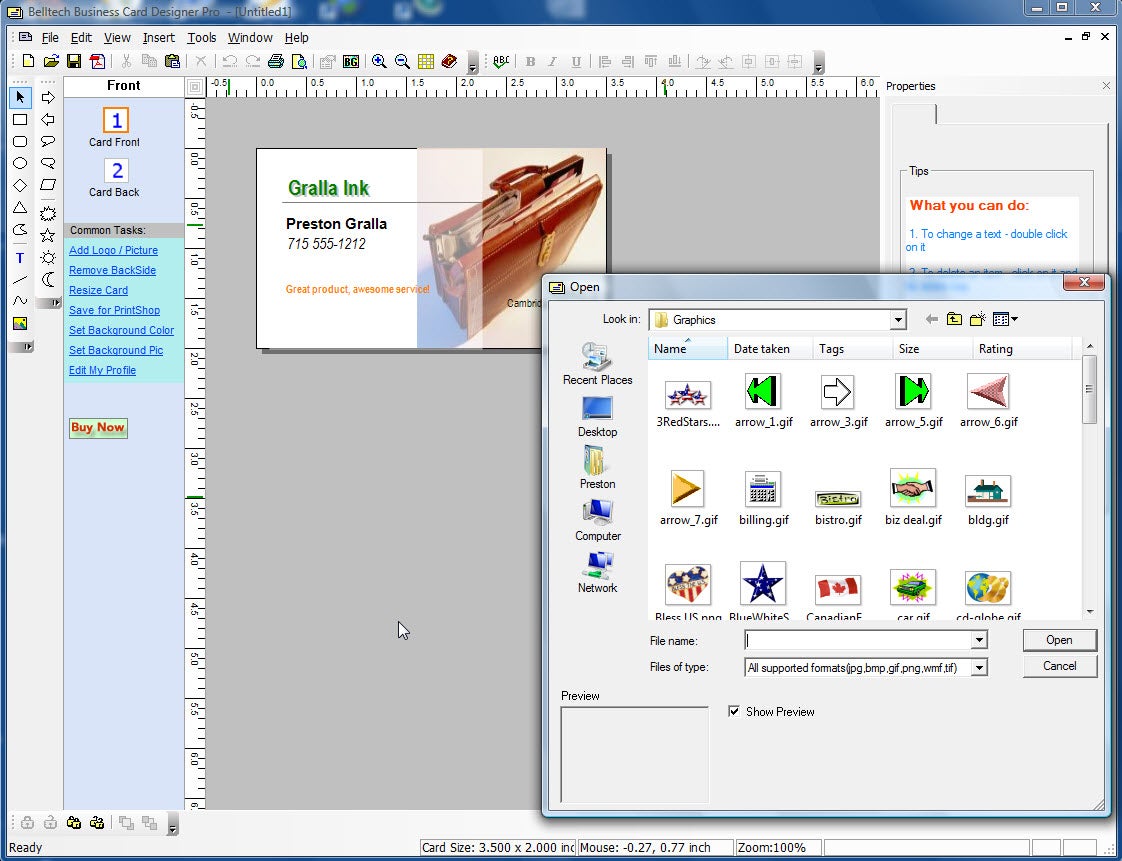
Task: Click the up one level folder icon
Action: pos(954,319)
